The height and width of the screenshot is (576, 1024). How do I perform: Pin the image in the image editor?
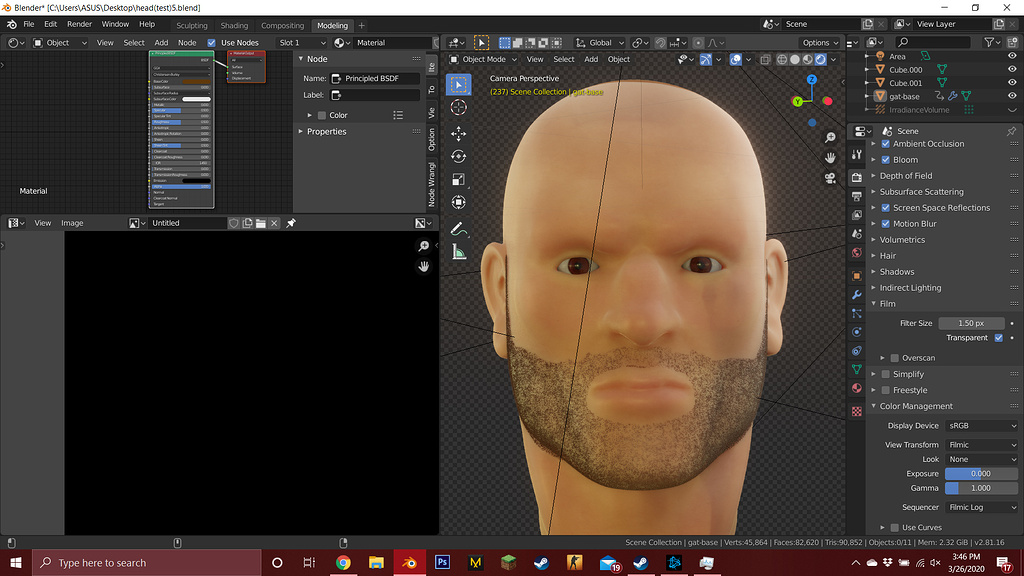(x=291, y=223)
